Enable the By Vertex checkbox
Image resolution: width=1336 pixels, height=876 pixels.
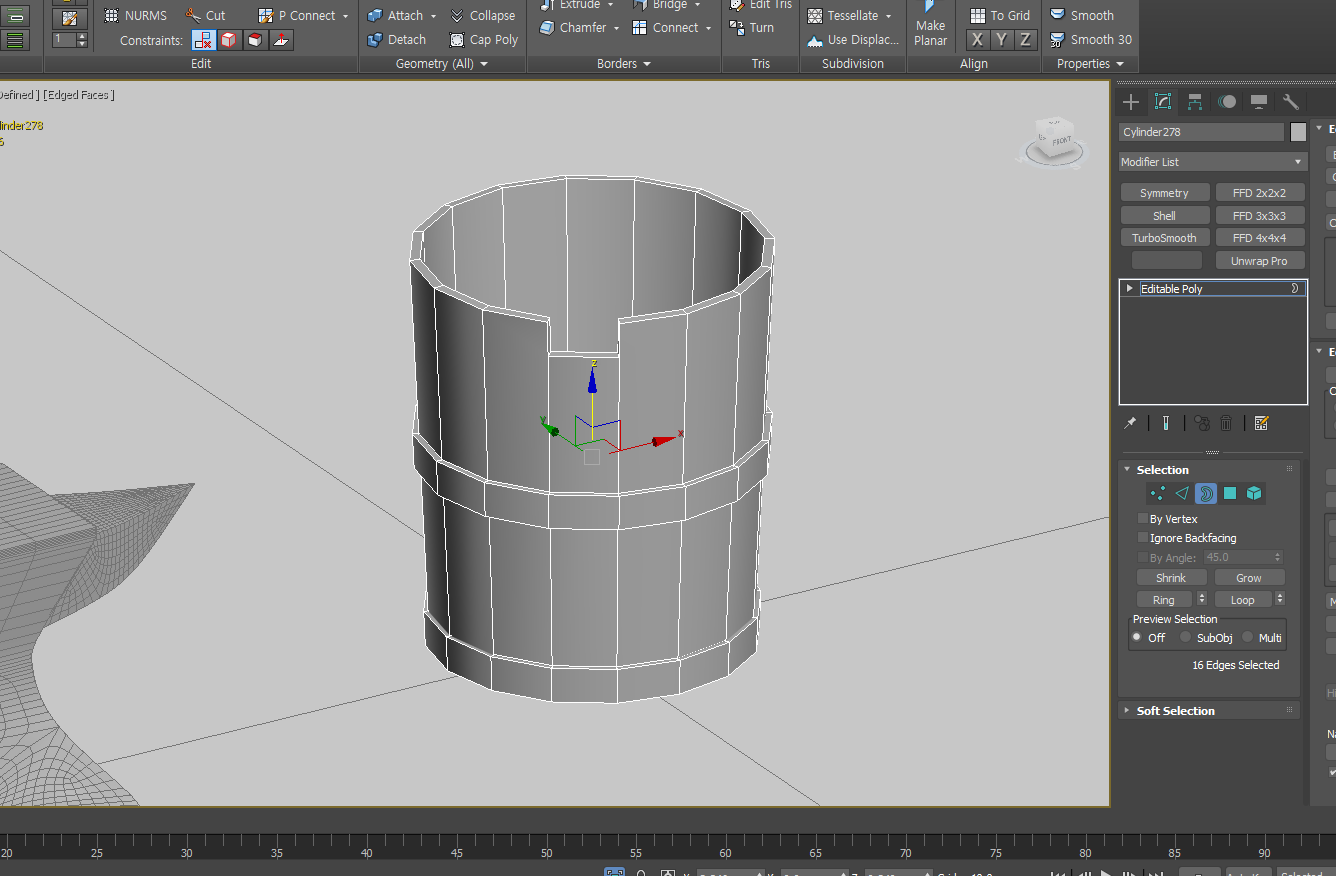(1143, 519)
